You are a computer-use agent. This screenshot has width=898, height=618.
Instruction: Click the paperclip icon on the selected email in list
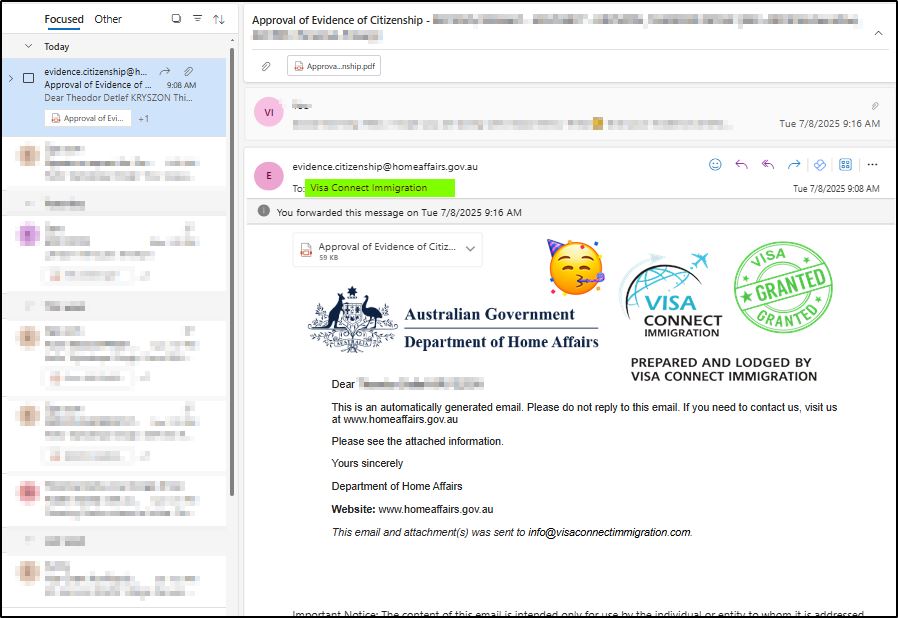(x=188, y=71)
